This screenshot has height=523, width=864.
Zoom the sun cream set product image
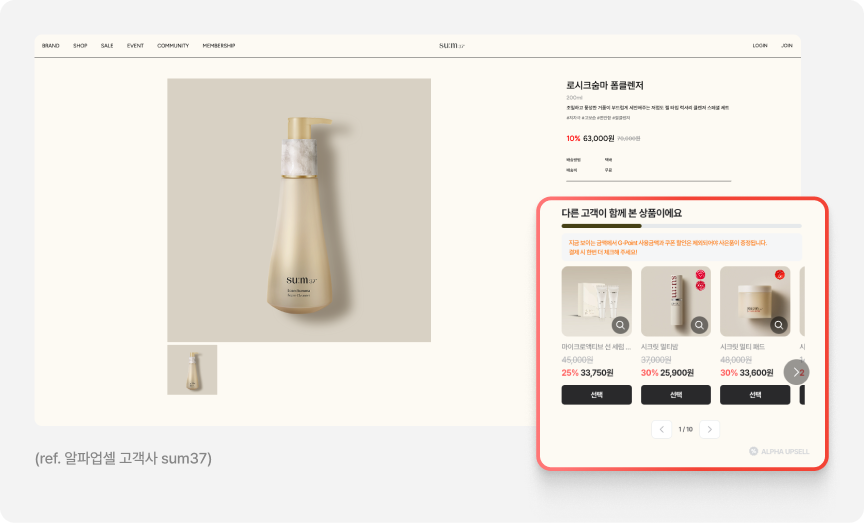pyautogui.click(x=620, y=325)
